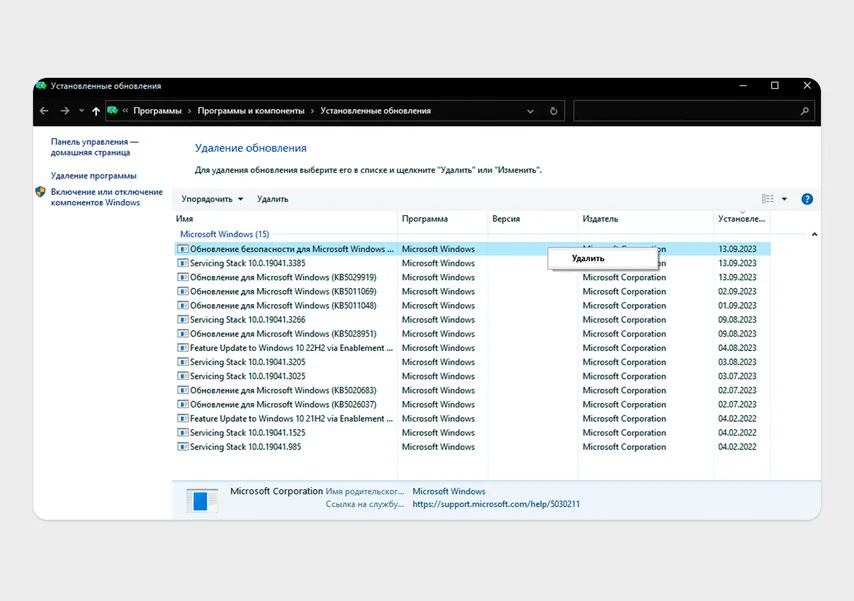This screenshot has width=854, height=601.
Task: Click icon of Servicing Stack 10.0.19041.1525
Action: pos(183,433)
